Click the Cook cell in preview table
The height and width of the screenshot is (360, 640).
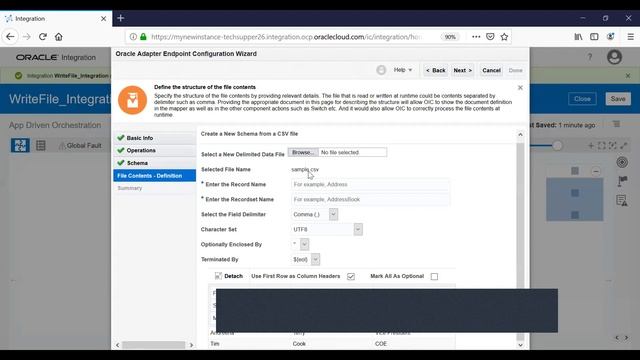(299, 344)
